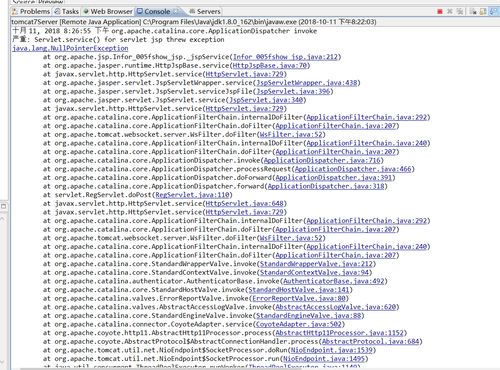This screenshot has width=500, height=370.
Task: Jump to ApplicationDispatcher.java:466
Action: pos(353,169)
